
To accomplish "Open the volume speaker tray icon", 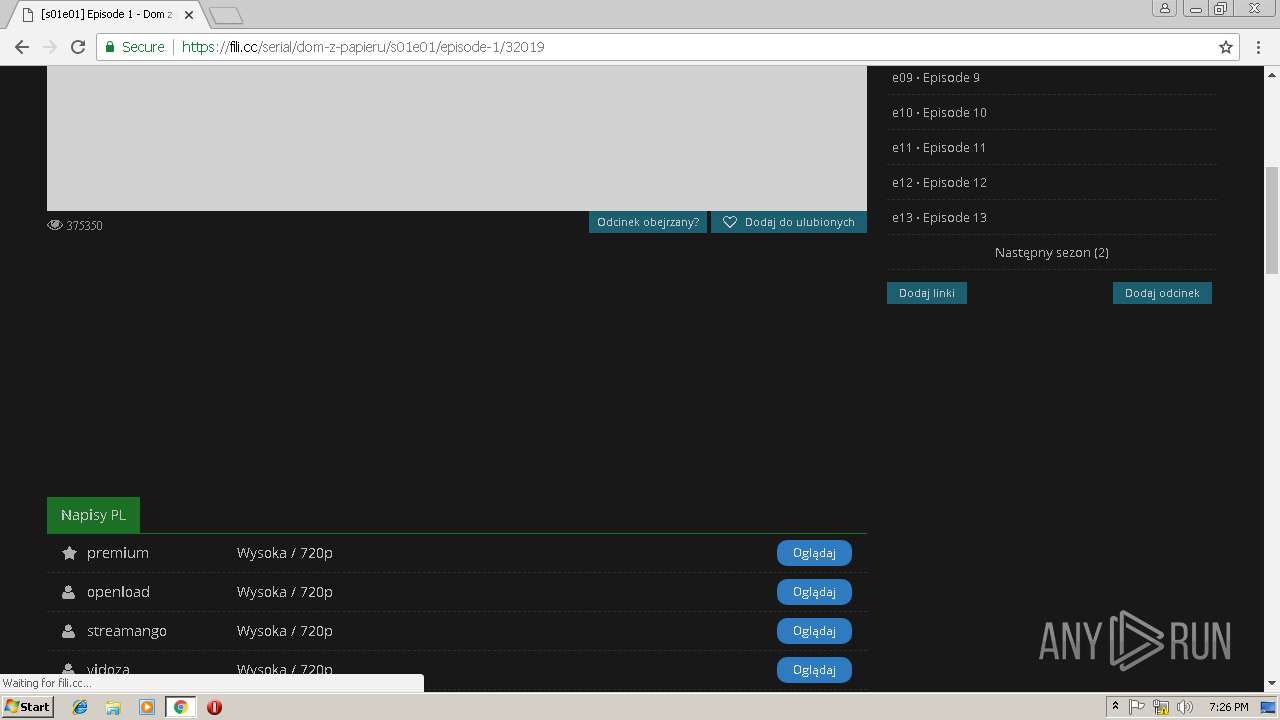I will pyautogui.click(x=1185, y=707).
